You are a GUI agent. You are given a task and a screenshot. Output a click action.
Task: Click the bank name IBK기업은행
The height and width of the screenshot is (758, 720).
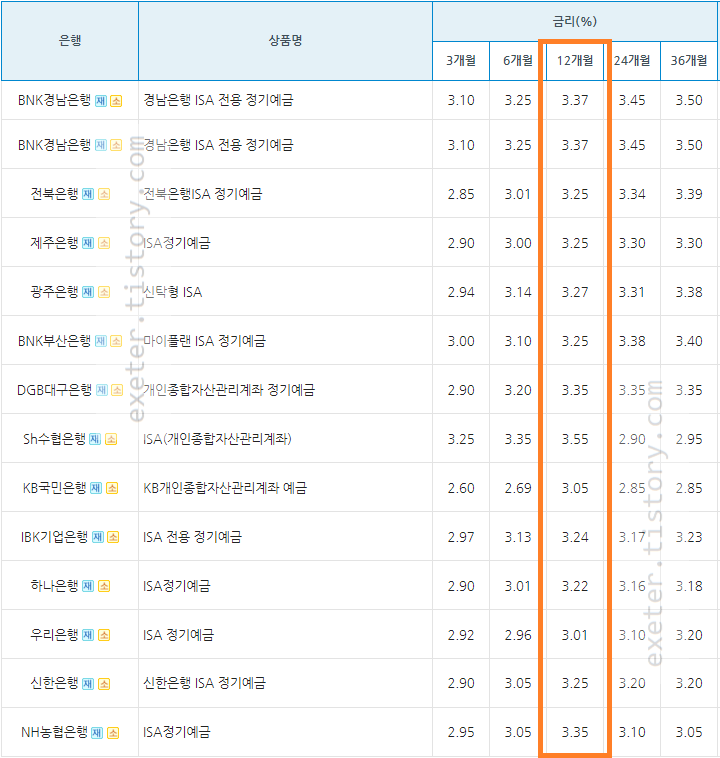54,537
